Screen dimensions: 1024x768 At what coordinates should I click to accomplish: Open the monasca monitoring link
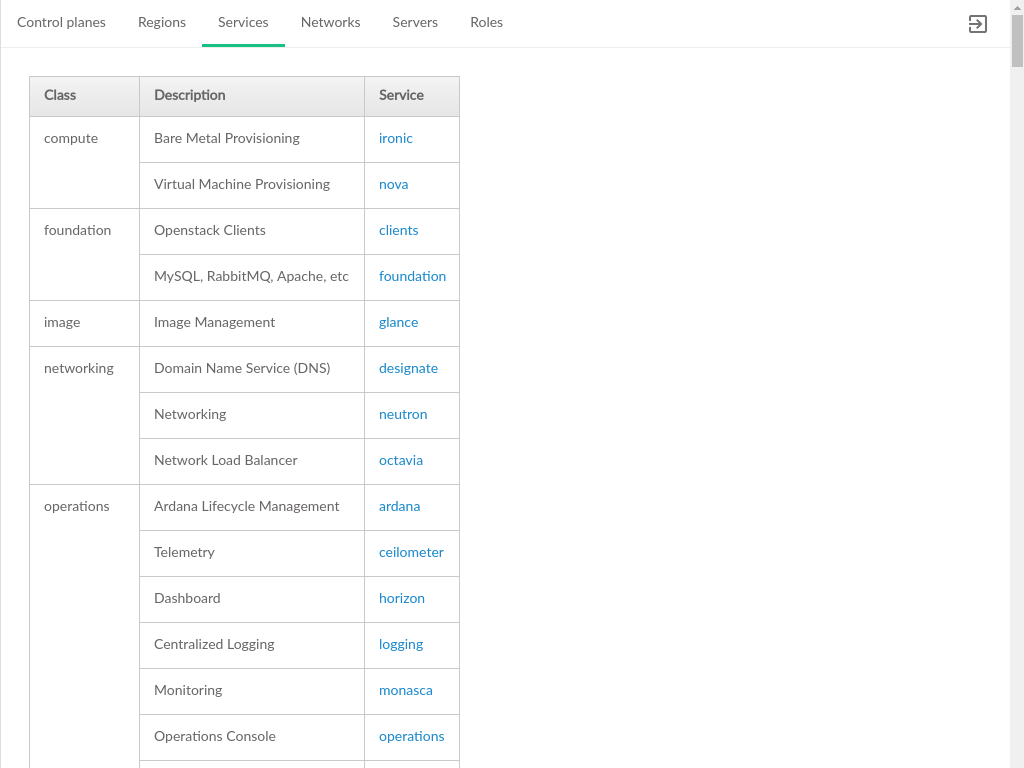pyautogui.click(x=405, y=691)
